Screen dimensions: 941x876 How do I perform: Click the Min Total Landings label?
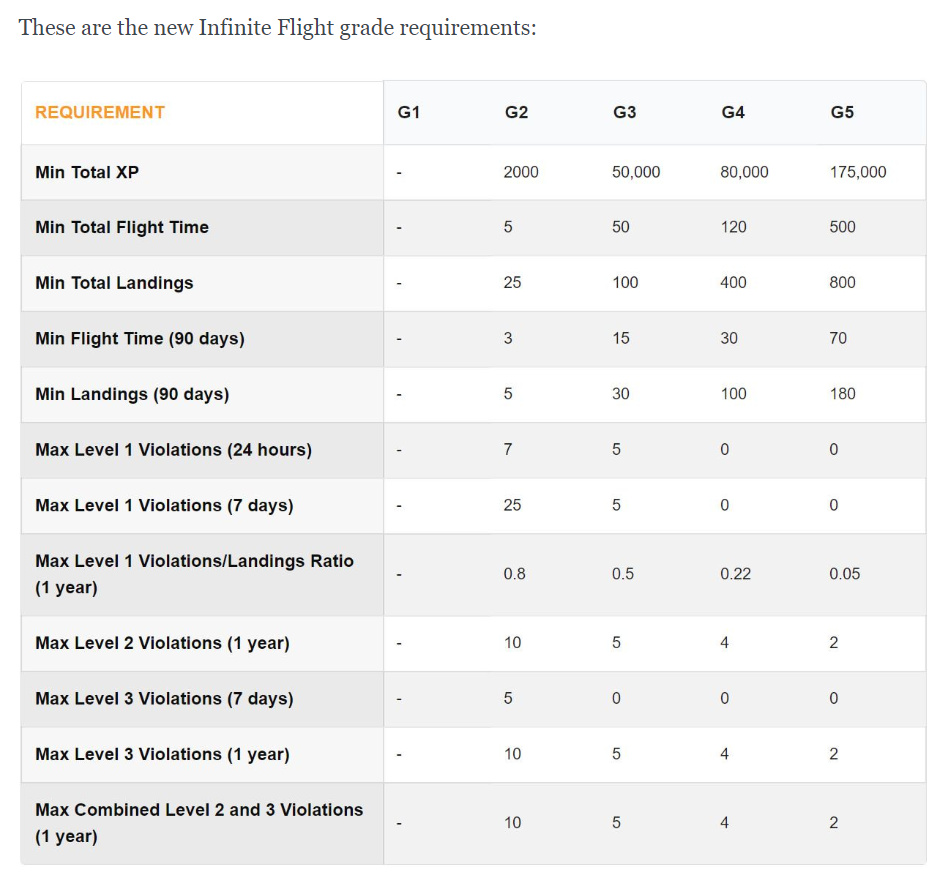114,283
